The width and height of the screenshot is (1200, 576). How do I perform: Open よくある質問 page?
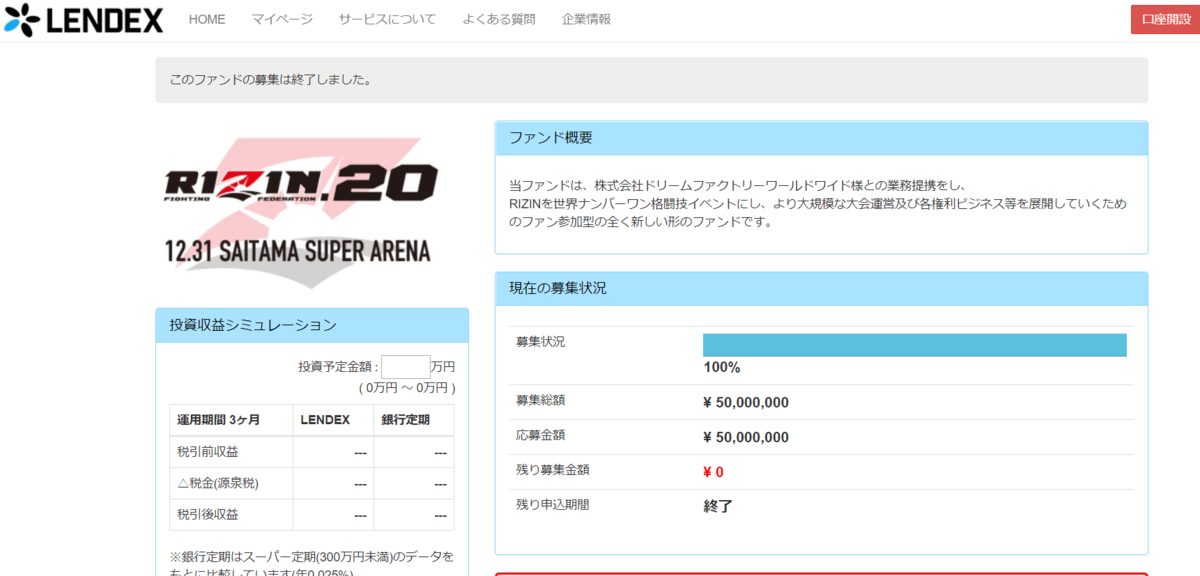pyautogui.click(x=499, y=19)
